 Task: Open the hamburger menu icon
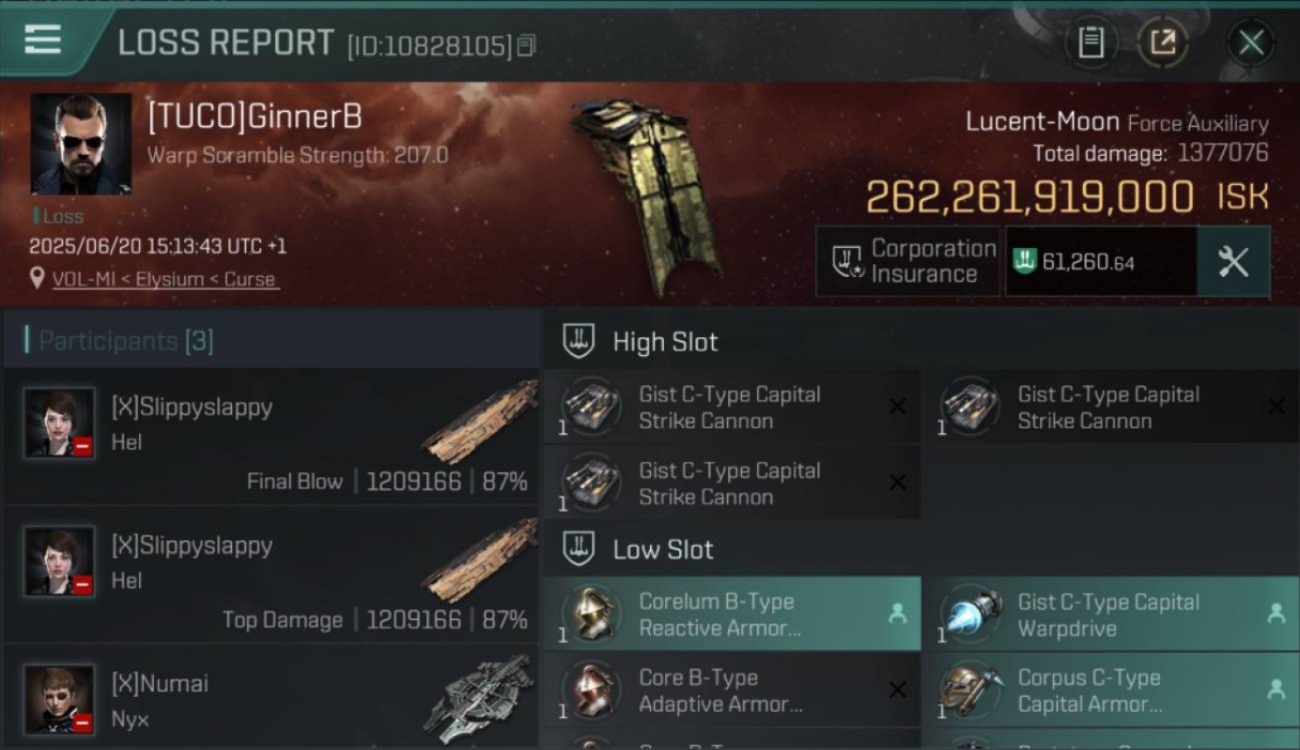click(x=42, y=40)
